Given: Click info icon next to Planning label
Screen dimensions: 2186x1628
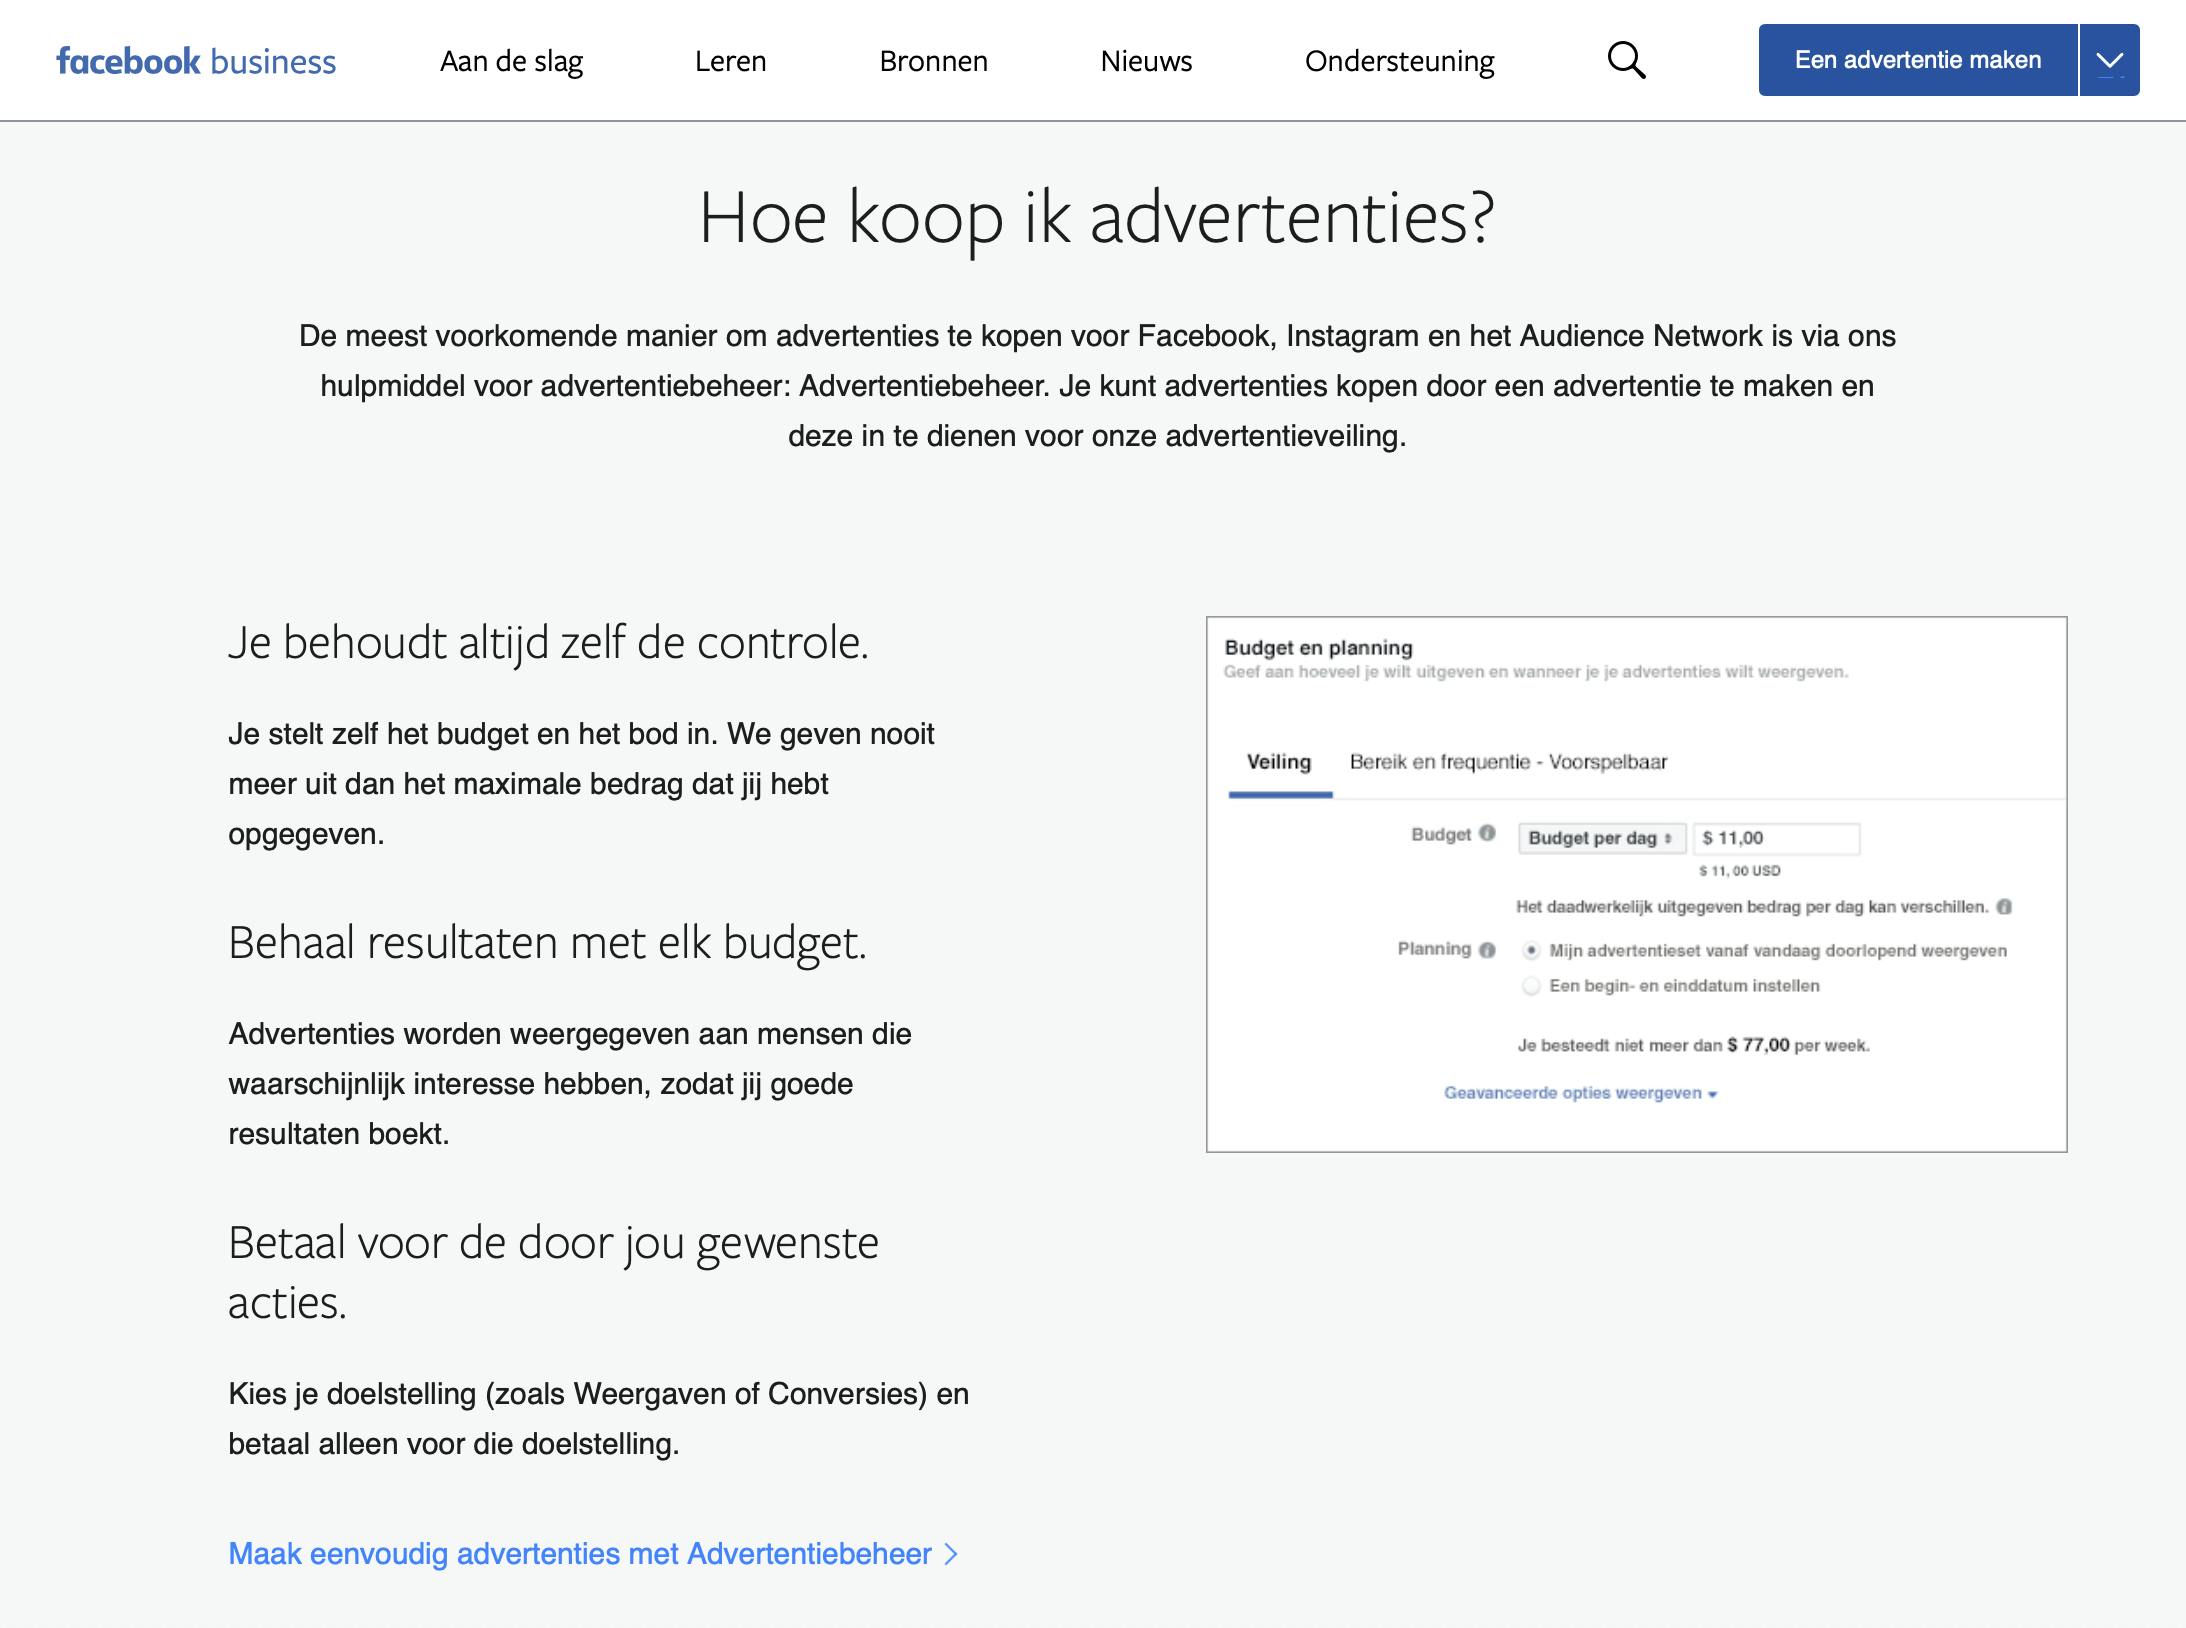Looking at the screenshot, I should point(1487,950).
